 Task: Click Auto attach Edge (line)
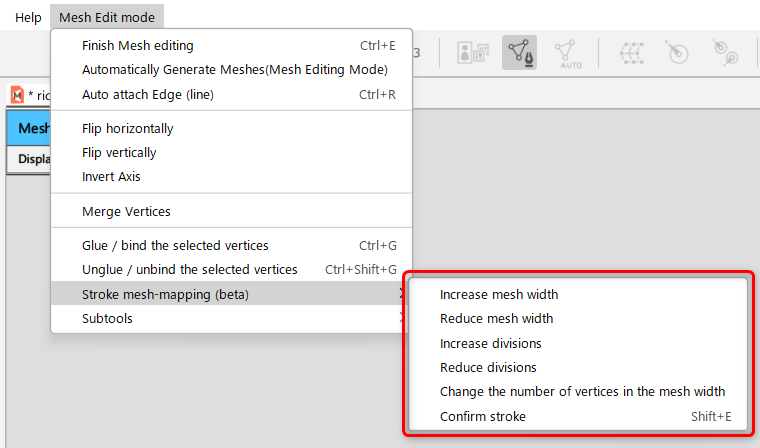click(148, 95)
